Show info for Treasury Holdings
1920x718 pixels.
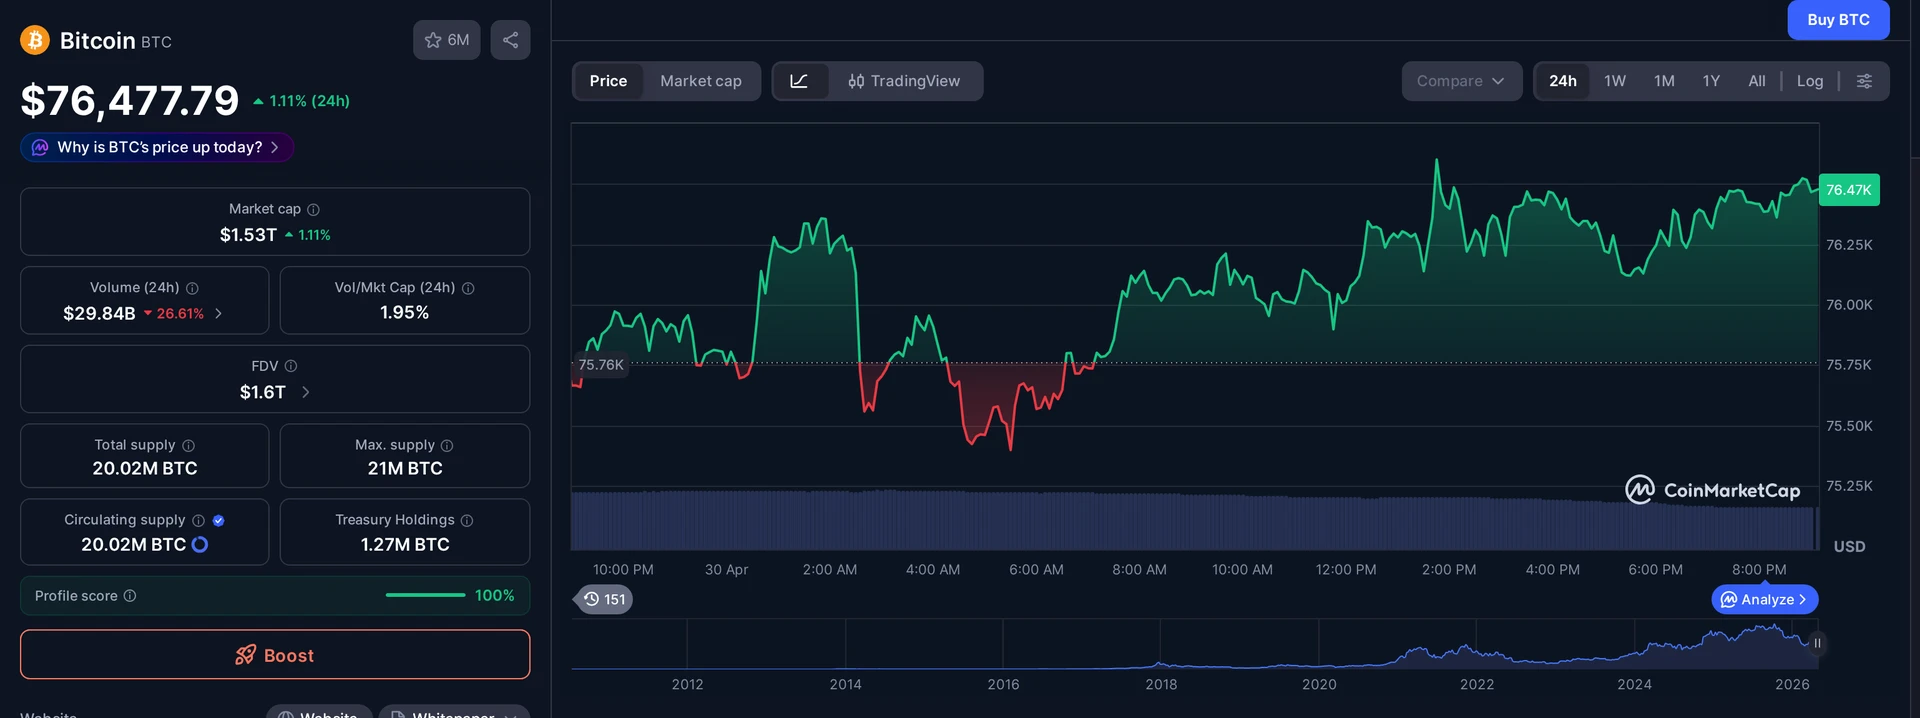[467, 520]
